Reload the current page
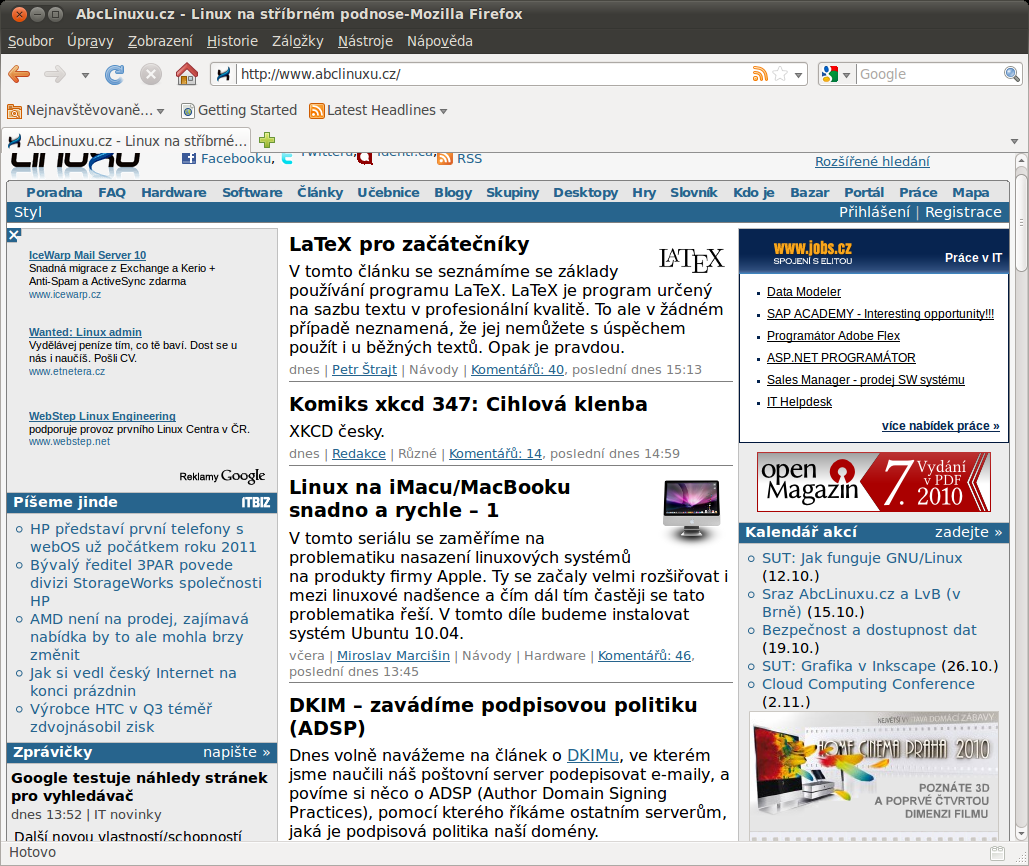 point(114,74)
